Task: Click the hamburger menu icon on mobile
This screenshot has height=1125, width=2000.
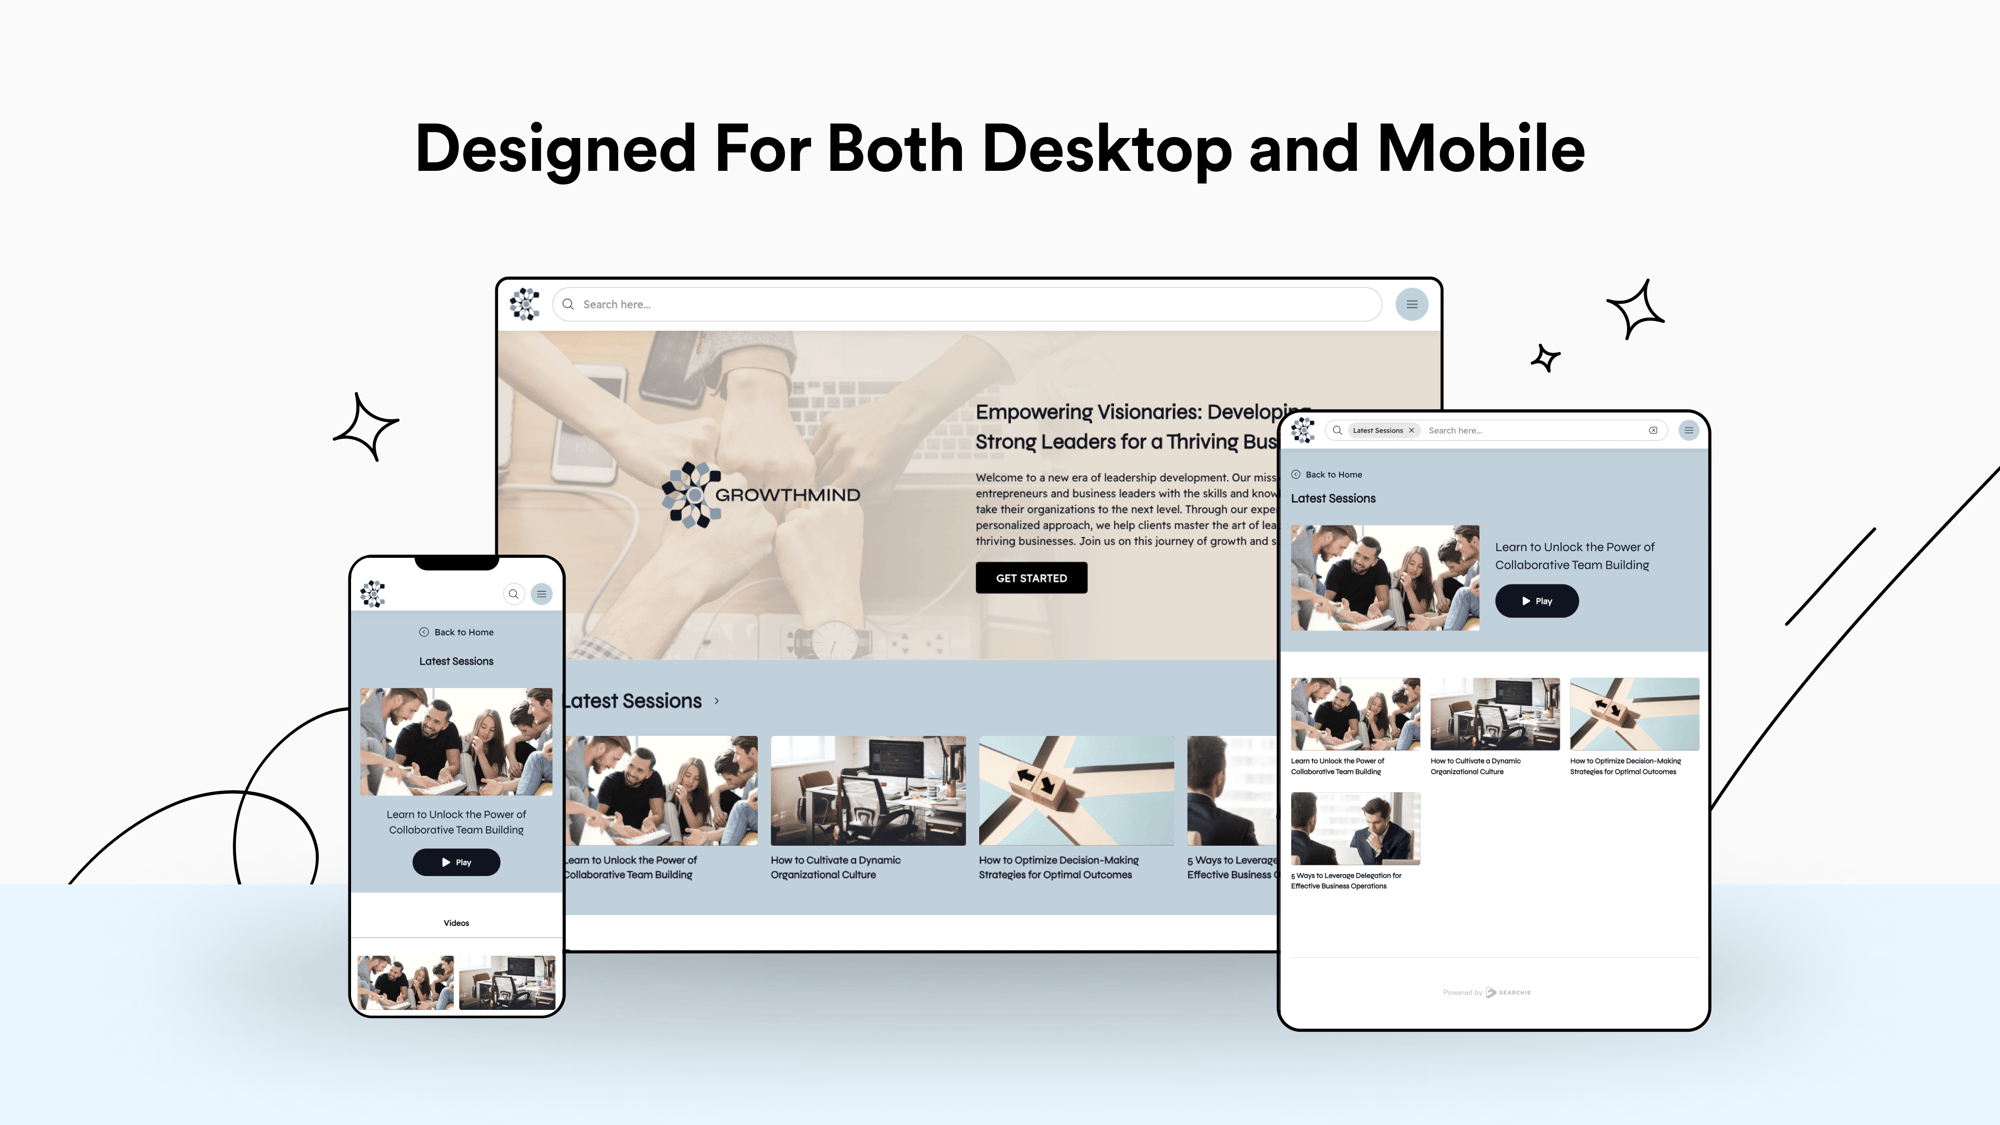Action: click(541, 593)
